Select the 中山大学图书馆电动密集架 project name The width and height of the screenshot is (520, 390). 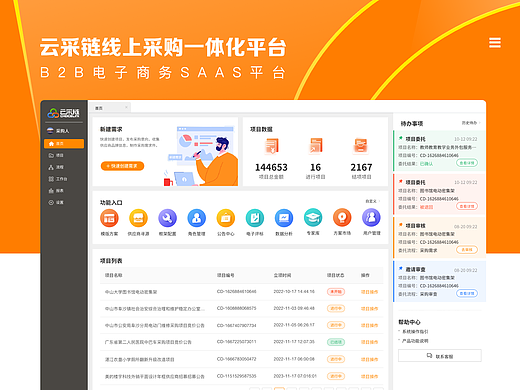coord(131,292)
